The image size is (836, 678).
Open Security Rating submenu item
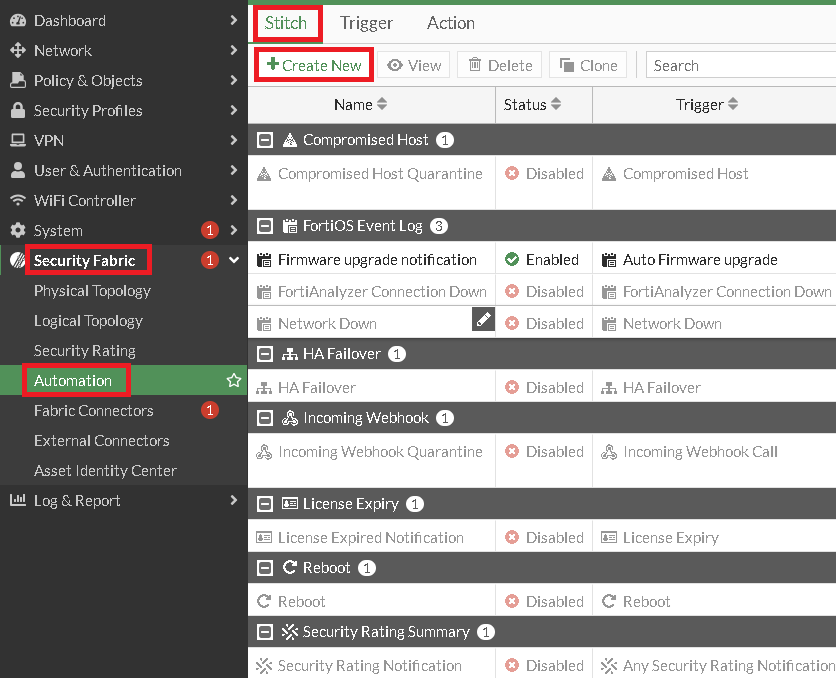click(x=85, y=350)
